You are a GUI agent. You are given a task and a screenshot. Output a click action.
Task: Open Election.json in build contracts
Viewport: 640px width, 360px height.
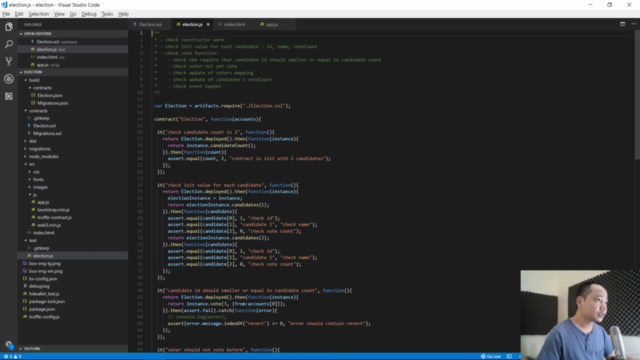73,96
